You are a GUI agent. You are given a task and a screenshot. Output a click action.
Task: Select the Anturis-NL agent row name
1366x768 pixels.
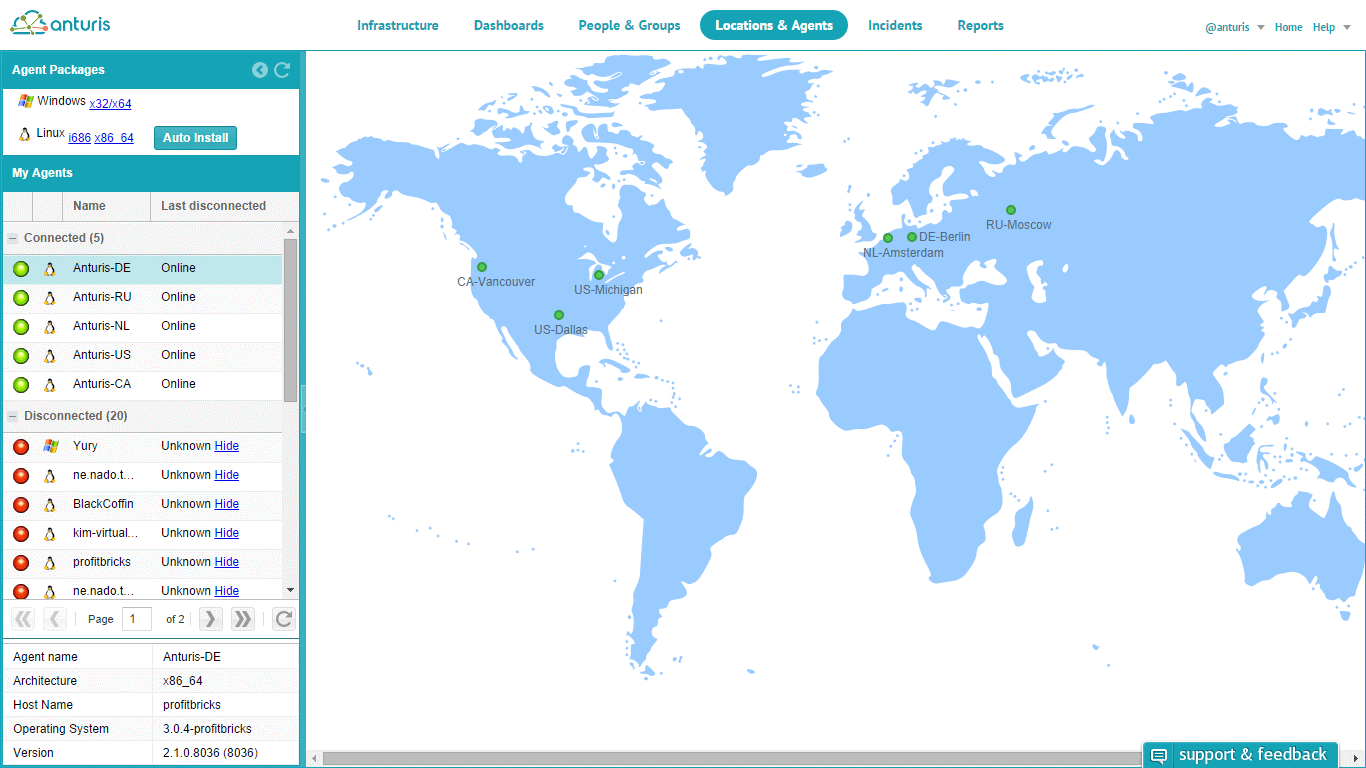[101, 326]
